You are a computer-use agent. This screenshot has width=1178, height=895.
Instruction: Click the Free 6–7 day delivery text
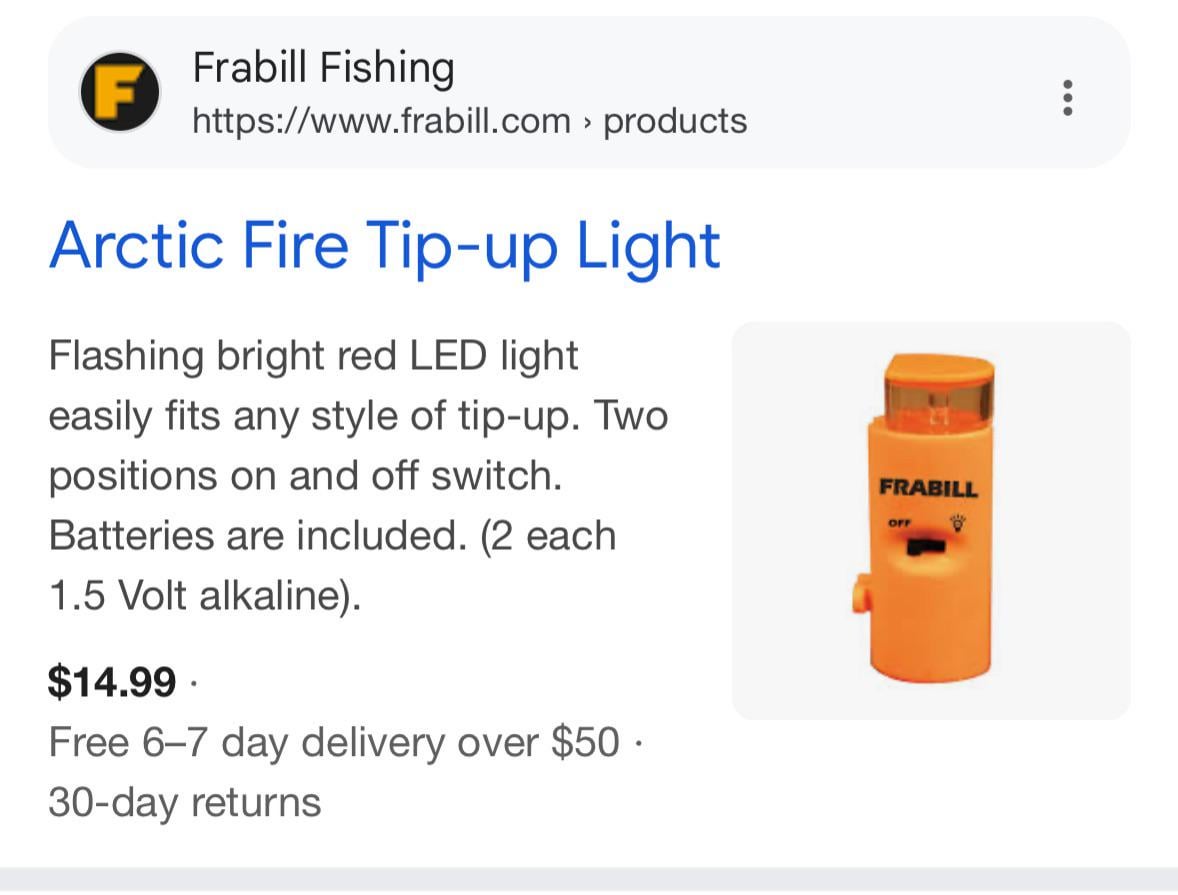pyautogui.click(x=334, y=742)
